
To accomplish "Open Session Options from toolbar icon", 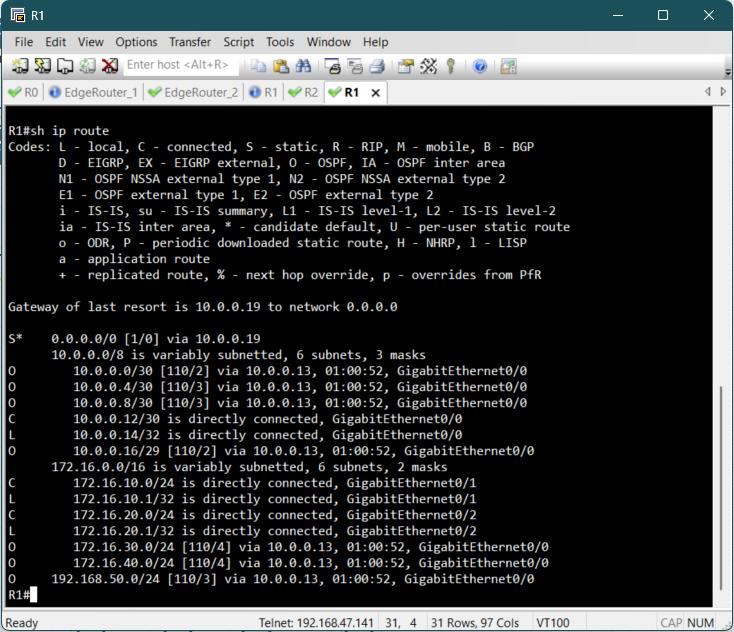I will tap(405, 66).
